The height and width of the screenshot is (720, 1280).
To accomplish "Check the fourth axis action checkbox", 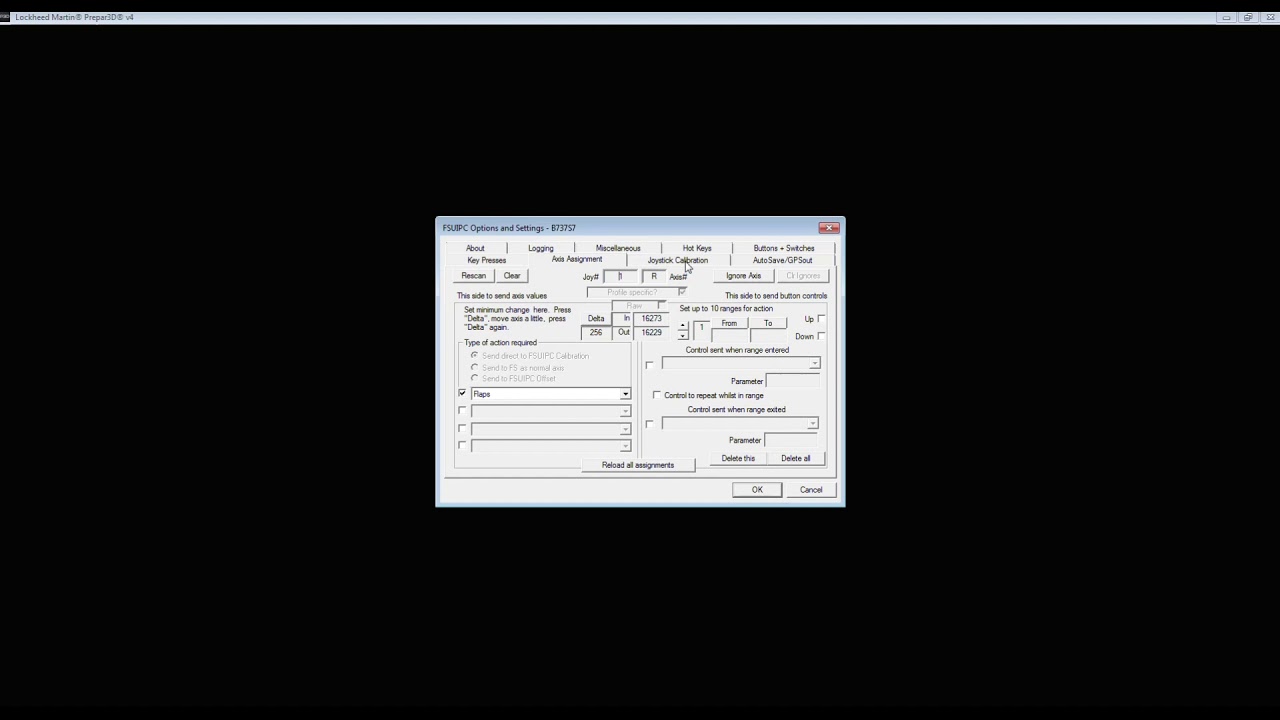I will [x=462, y=445].
